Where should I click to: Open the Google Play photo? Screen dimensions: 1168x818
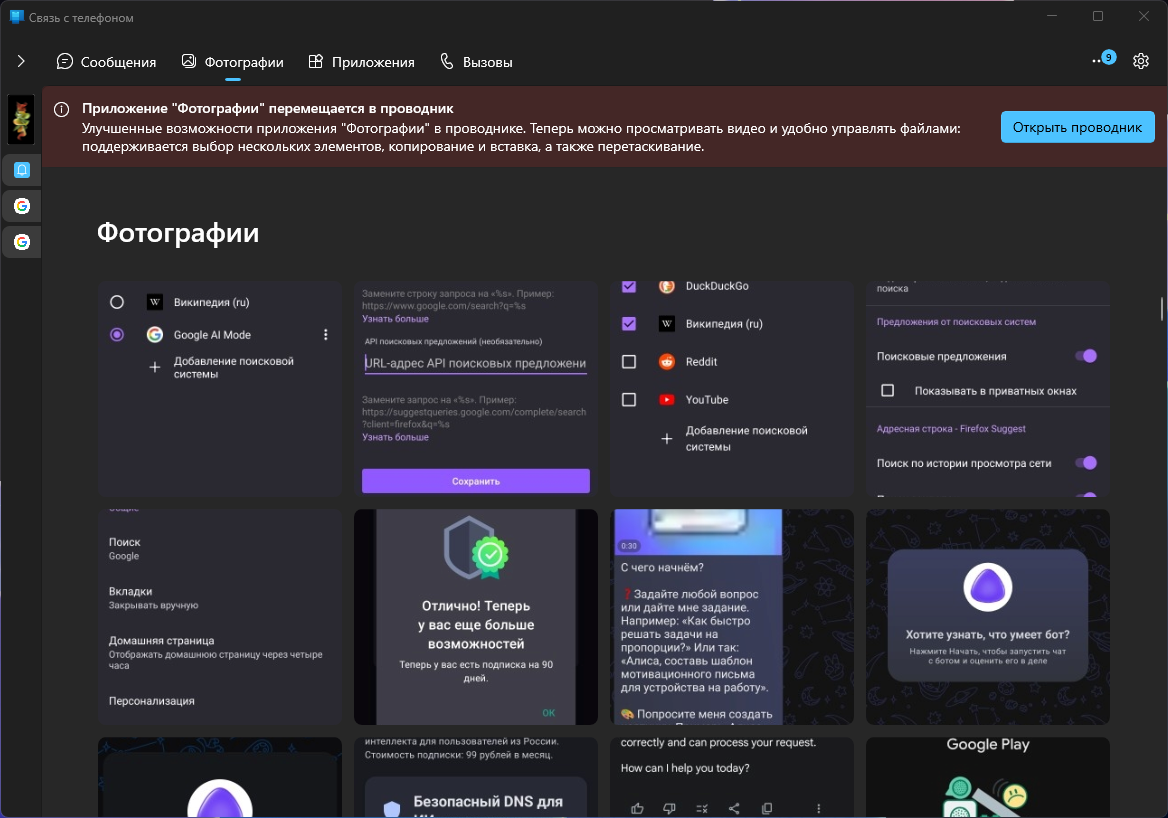pyautogui.click(x=988, y=777)
